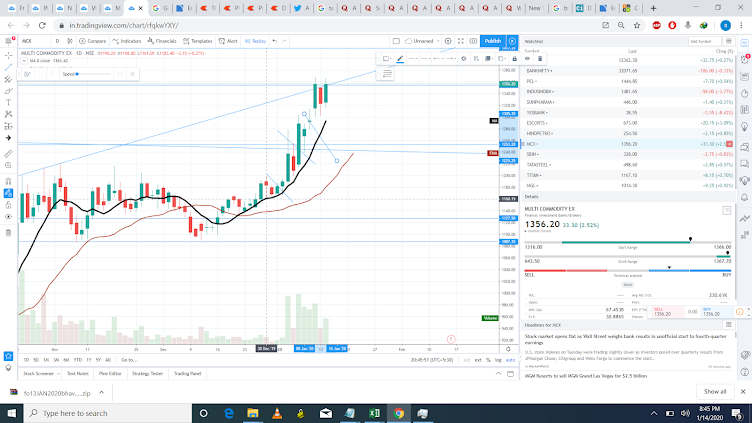Open watchlist list-menu icon next to Add Symbol

728,42
